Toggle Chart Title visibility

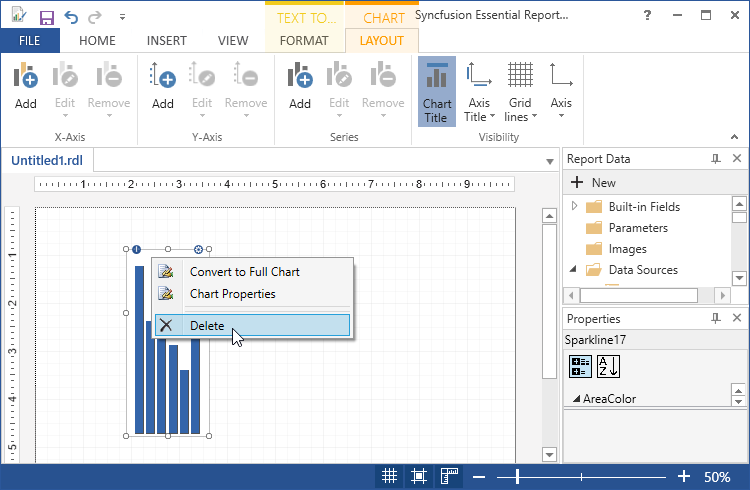tap(436, 91)
